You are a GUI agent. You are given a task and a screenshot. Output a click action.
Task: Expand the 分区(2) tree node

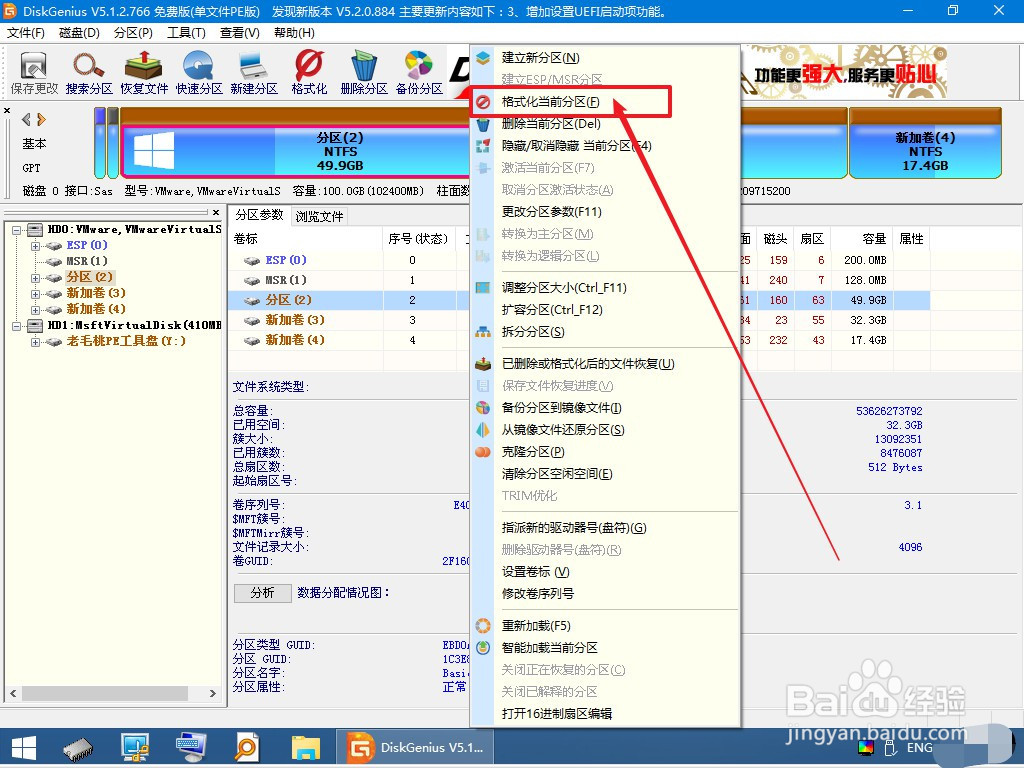point(35,278)
